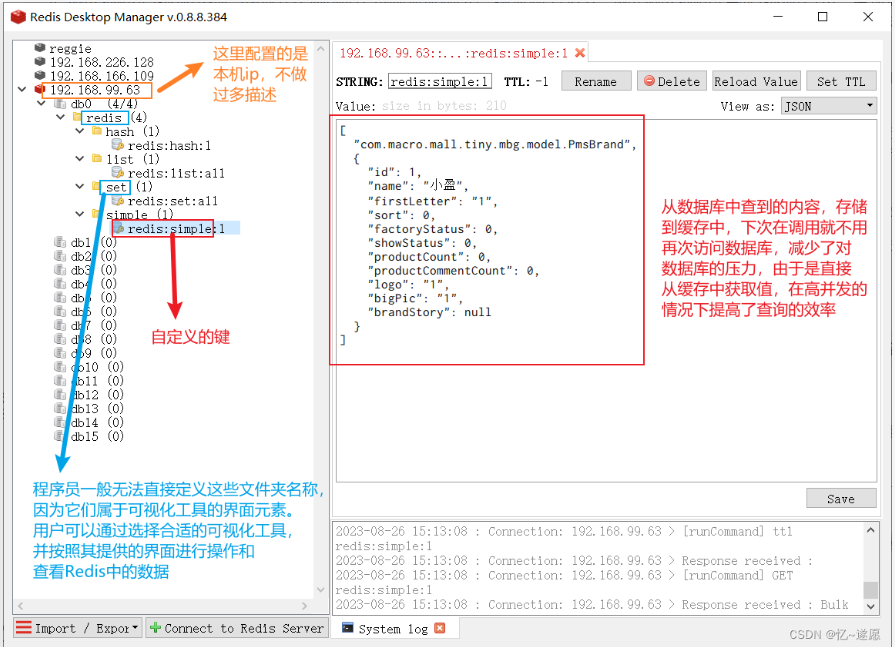895x647 pixels.
Task: Collapse the 192.168.99.63 connection node
Action: tap(22, 90)
